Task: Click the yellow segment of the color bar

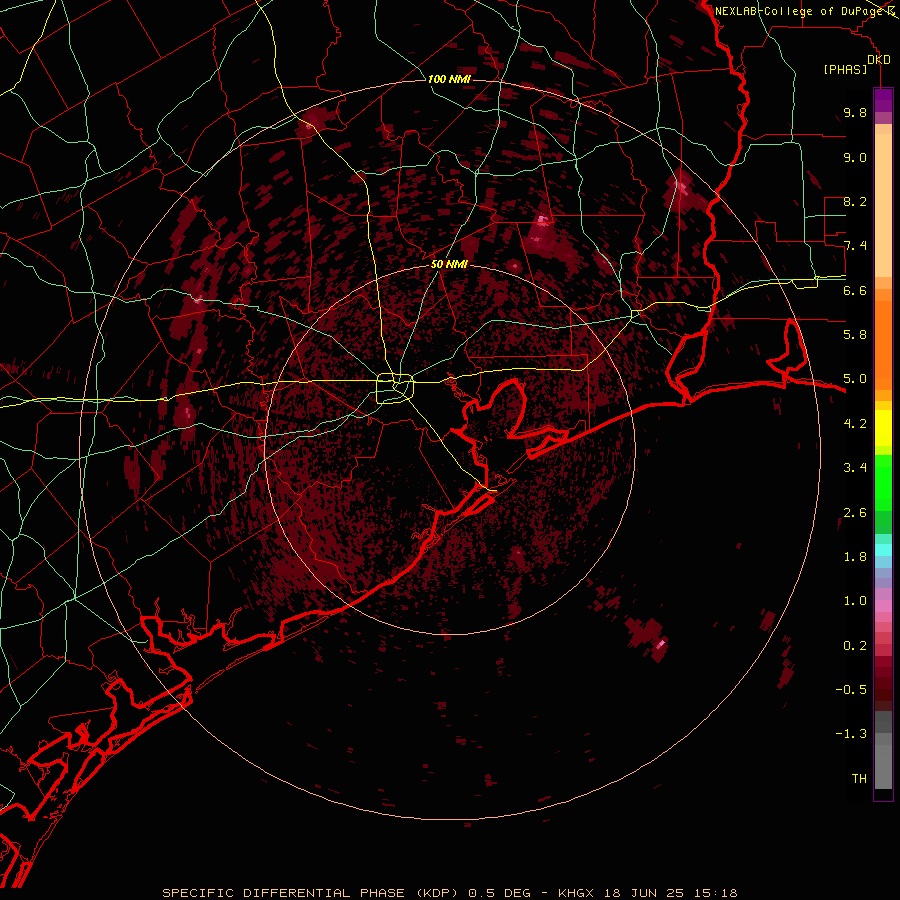Action: pyautogui.click(x=883, y=428)
